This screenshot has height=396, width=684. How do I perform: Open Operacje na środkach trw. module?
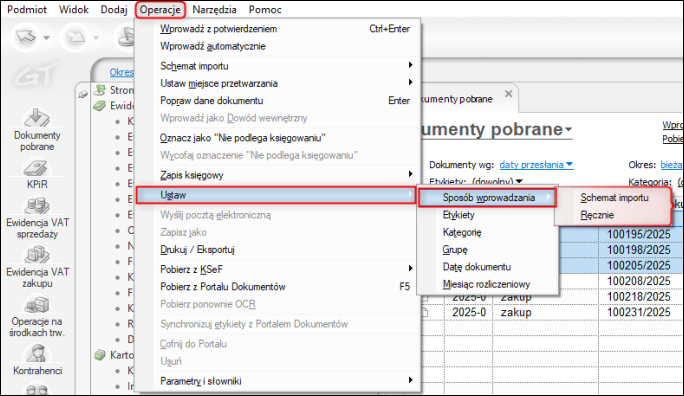37,317
